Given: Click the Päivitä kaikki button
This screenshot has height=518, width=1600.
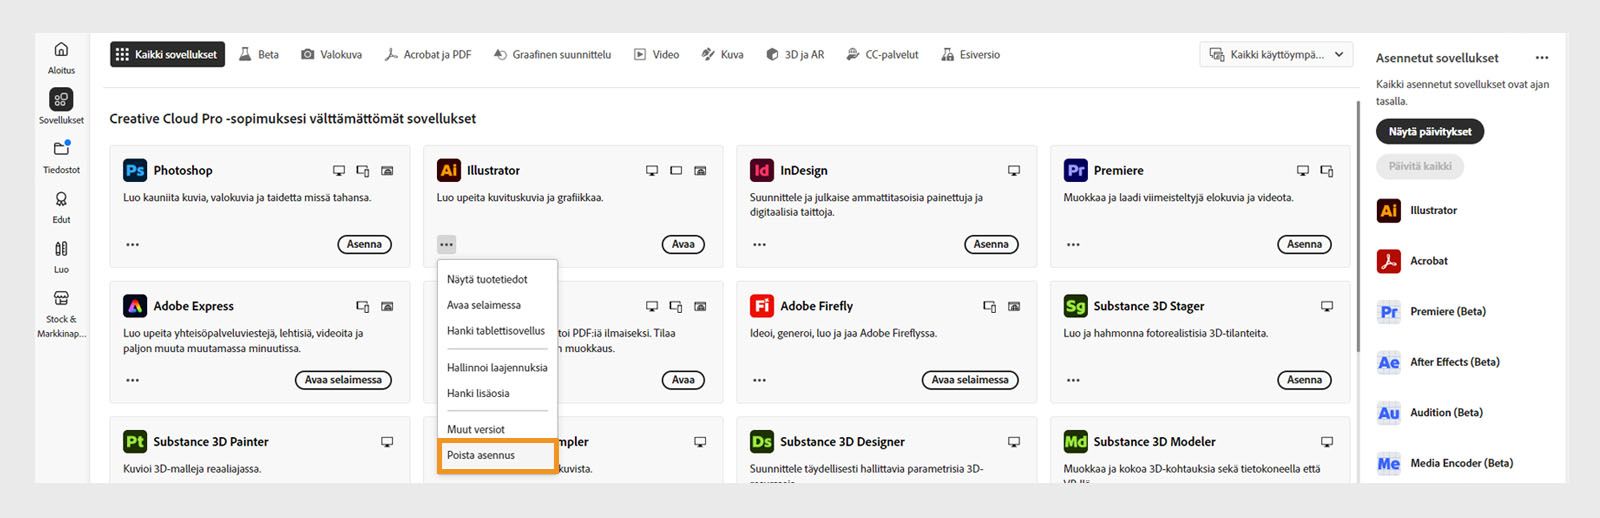Looking at the screenshot, I should [x=1420, y=166].
